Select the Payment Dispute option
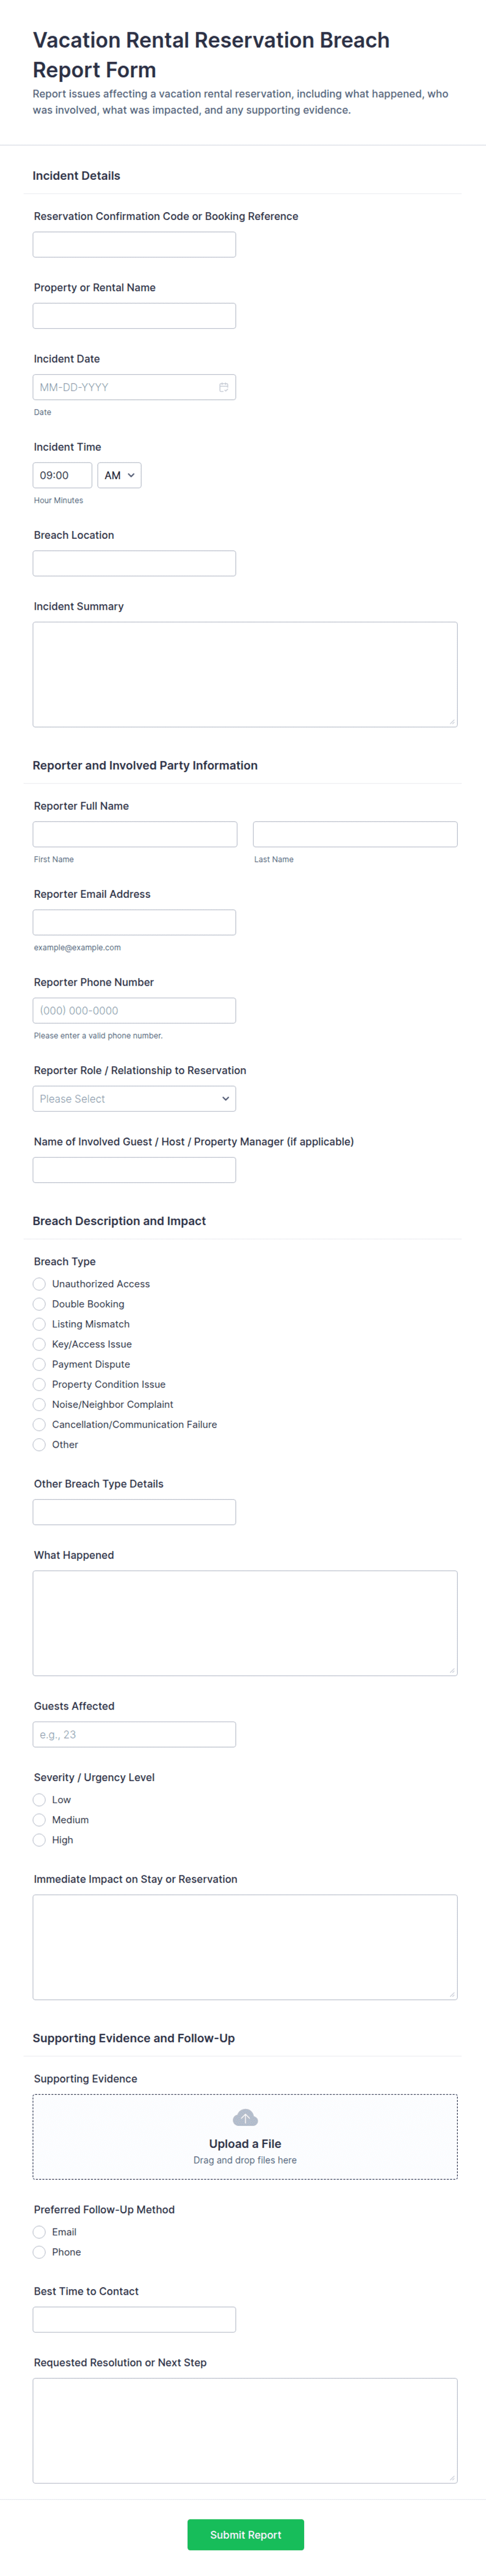This screenshot has height=2576, width=486. (x=39, y=1364)
